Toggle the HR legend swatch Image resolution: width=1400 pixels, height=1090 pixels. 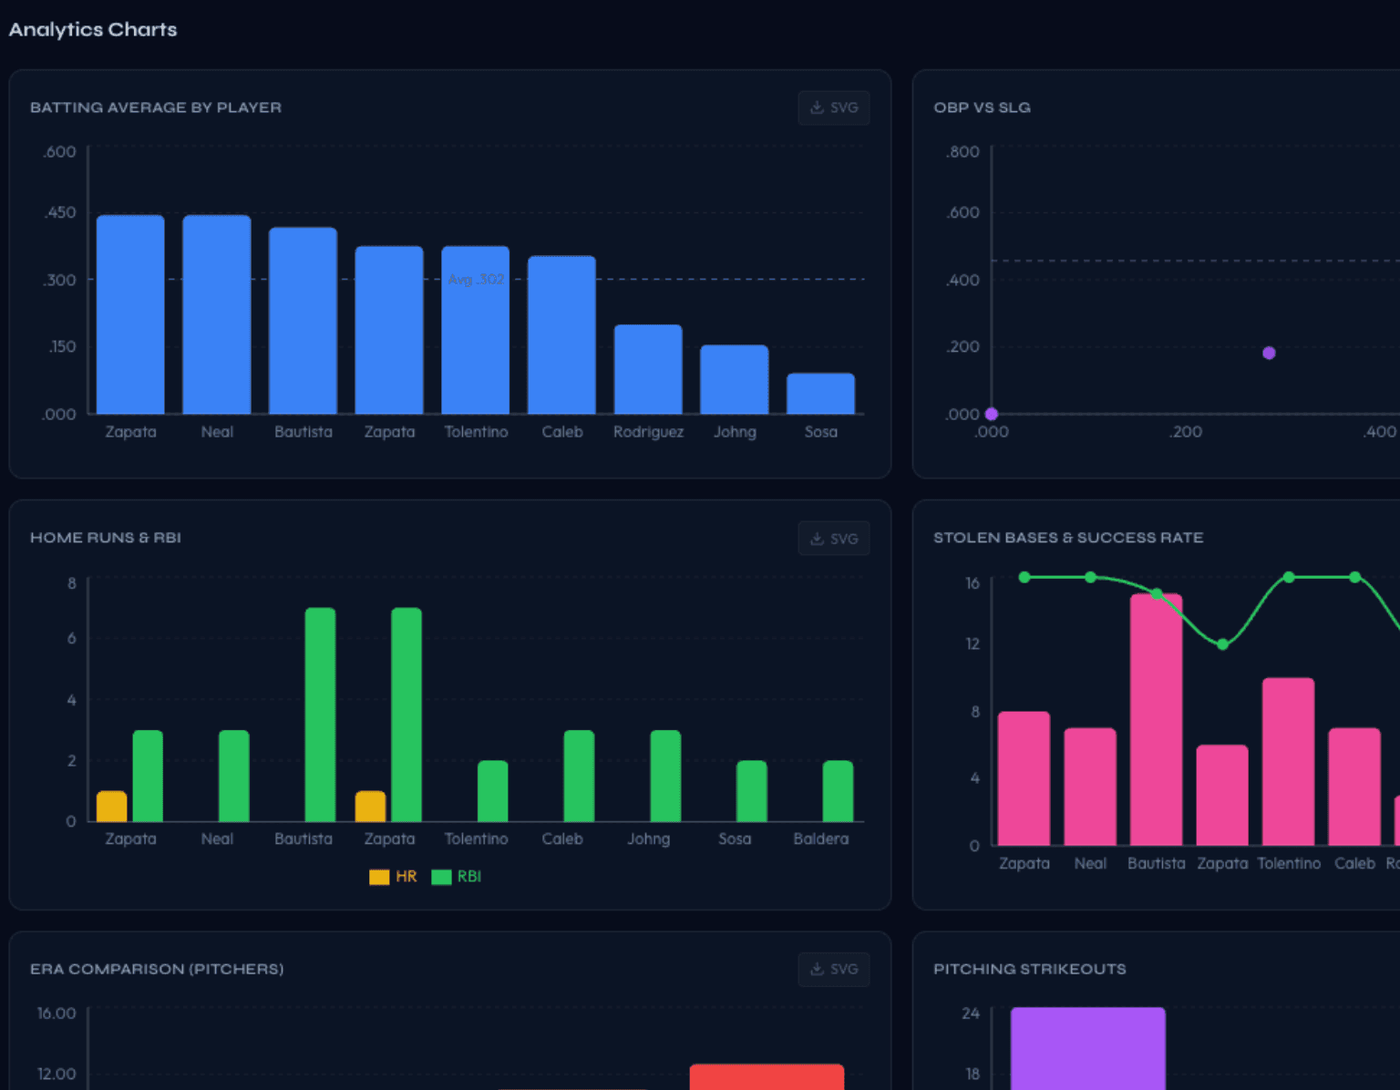point(379,877)
